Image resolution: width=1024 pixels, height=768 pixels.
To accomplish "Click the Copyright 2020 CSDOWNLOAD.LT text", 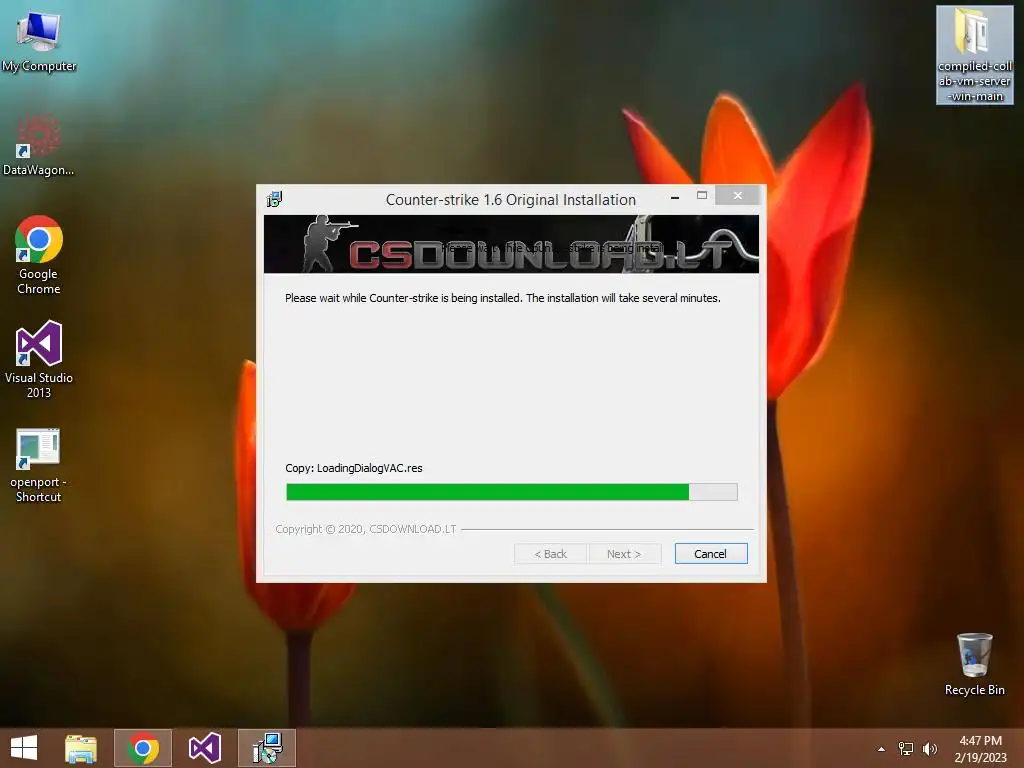I will (366, 529).
